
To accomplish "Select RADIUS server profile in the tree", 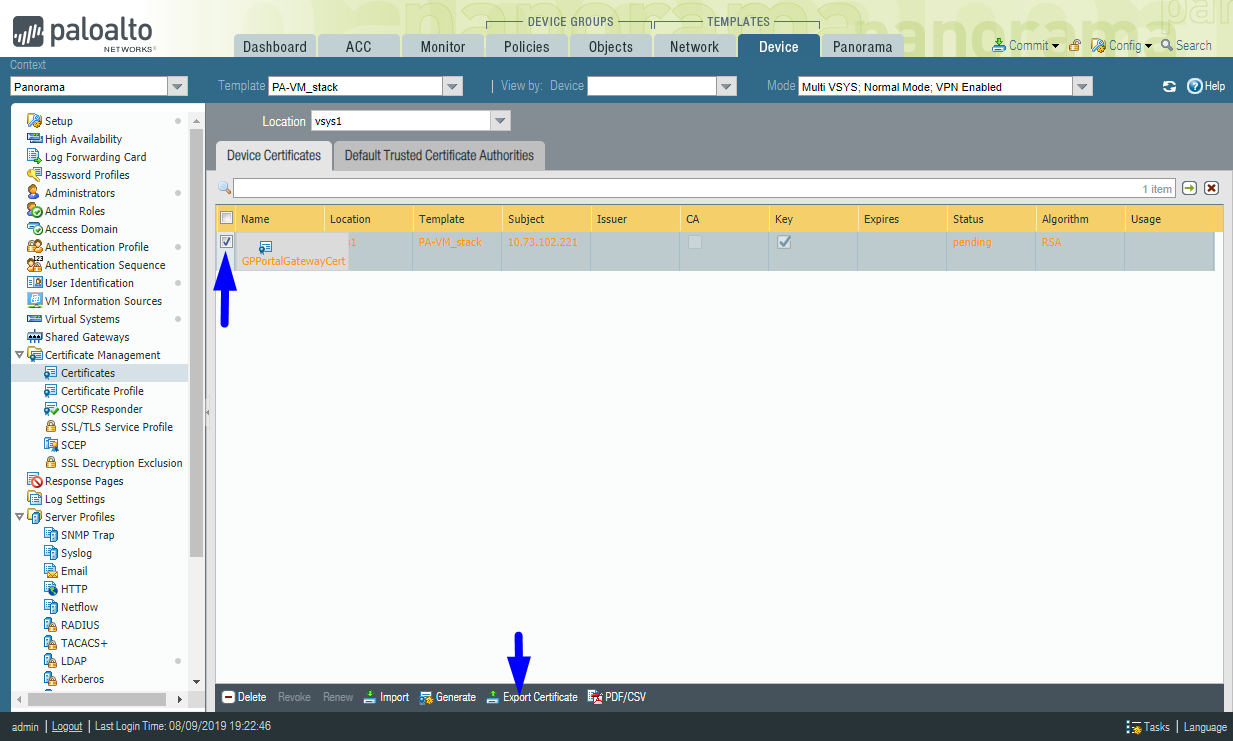I will [80, 625].
